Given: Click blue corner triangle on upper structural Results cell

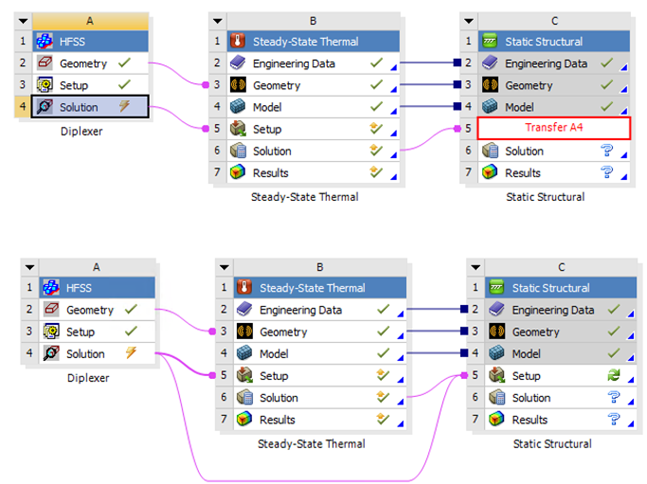Looking at the screenshot, I should (x=624, y=177).
